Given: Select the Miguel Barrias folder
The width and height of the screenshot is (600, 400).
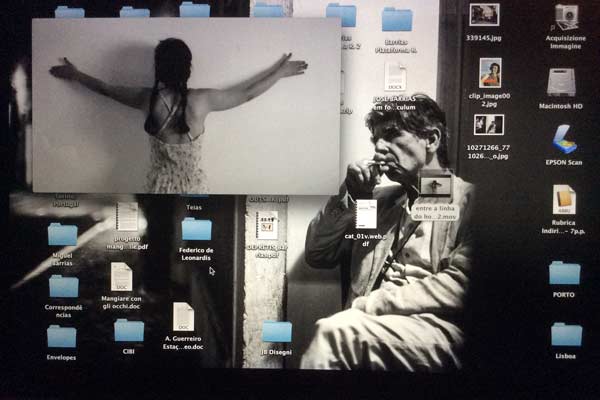Looking at the screenshot, I should tap(62, 234).
